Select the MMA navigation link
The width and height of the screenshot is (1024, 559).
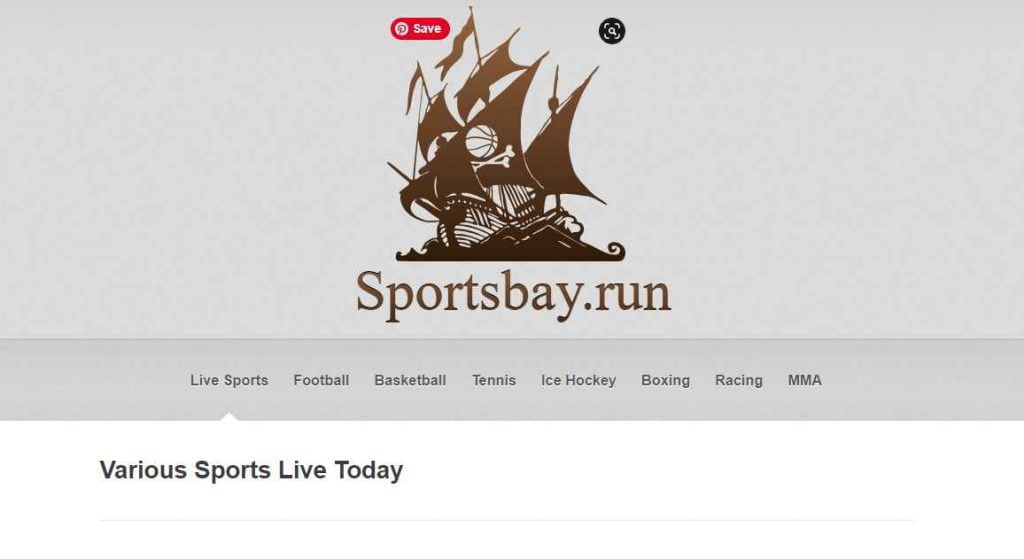pos(805,380)
